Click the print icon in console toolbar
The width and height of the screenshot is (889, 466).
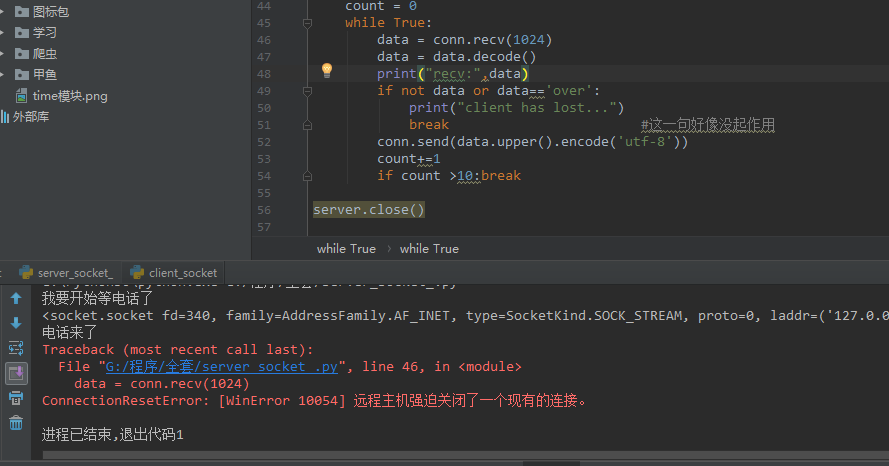[x=16, y=398]
